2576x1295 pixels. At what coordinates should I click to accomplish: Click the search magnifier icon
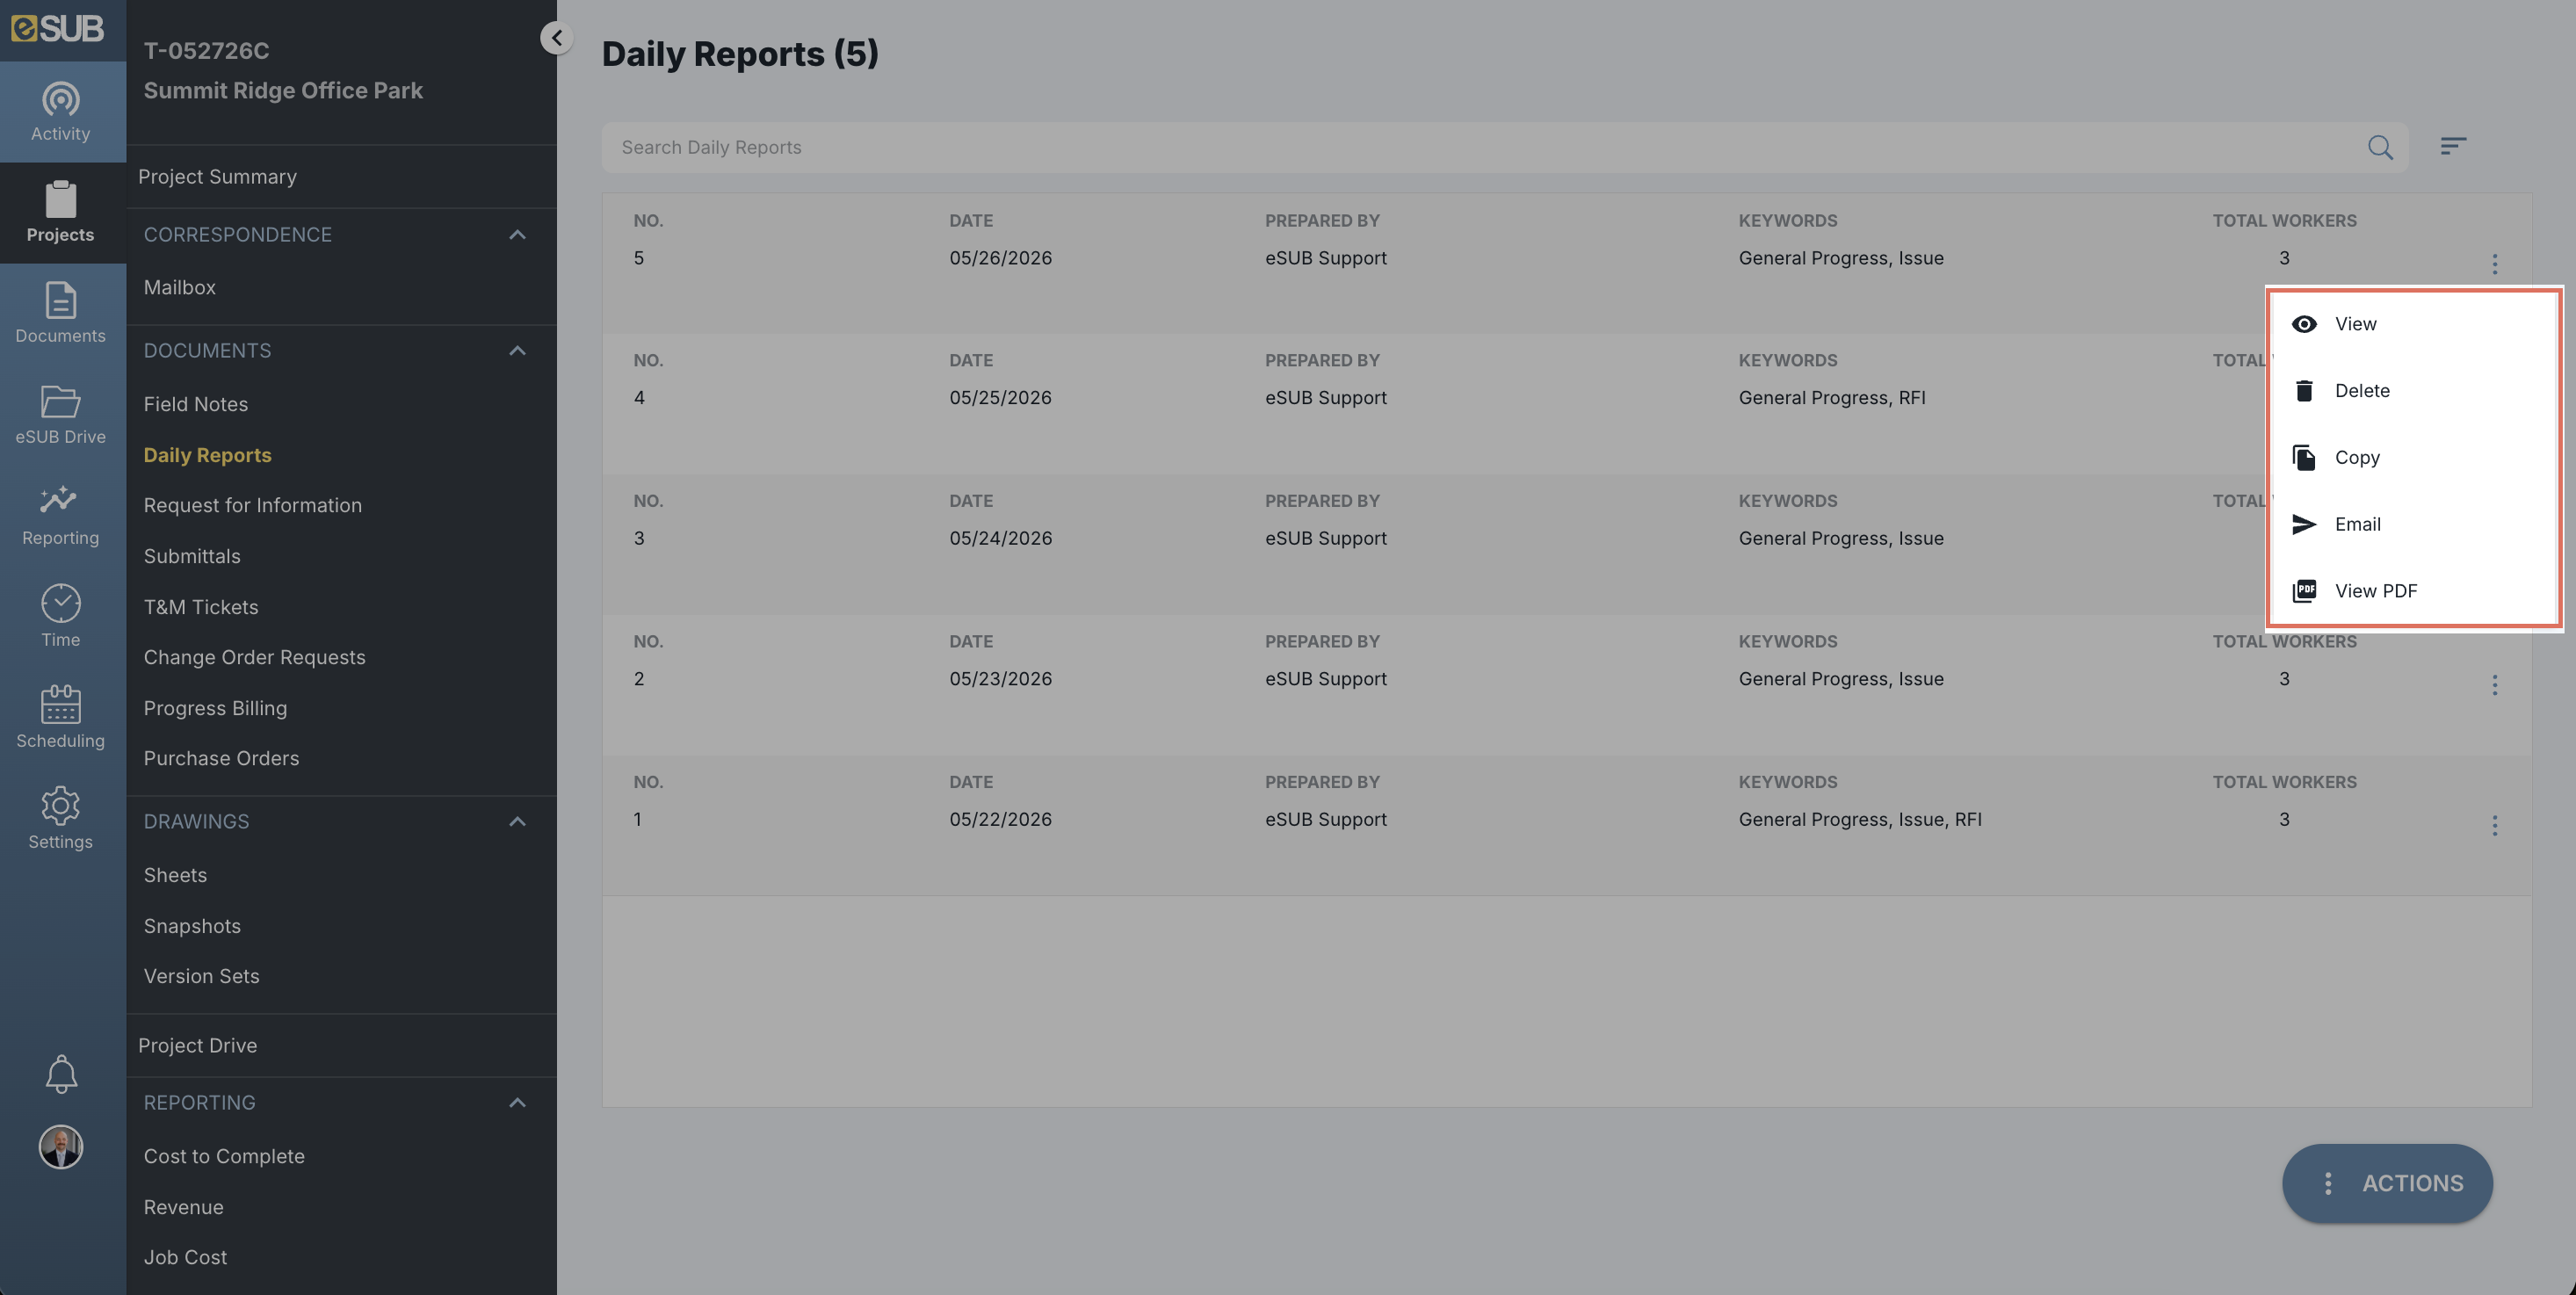pyautogui.click(x=2380, y=147)
